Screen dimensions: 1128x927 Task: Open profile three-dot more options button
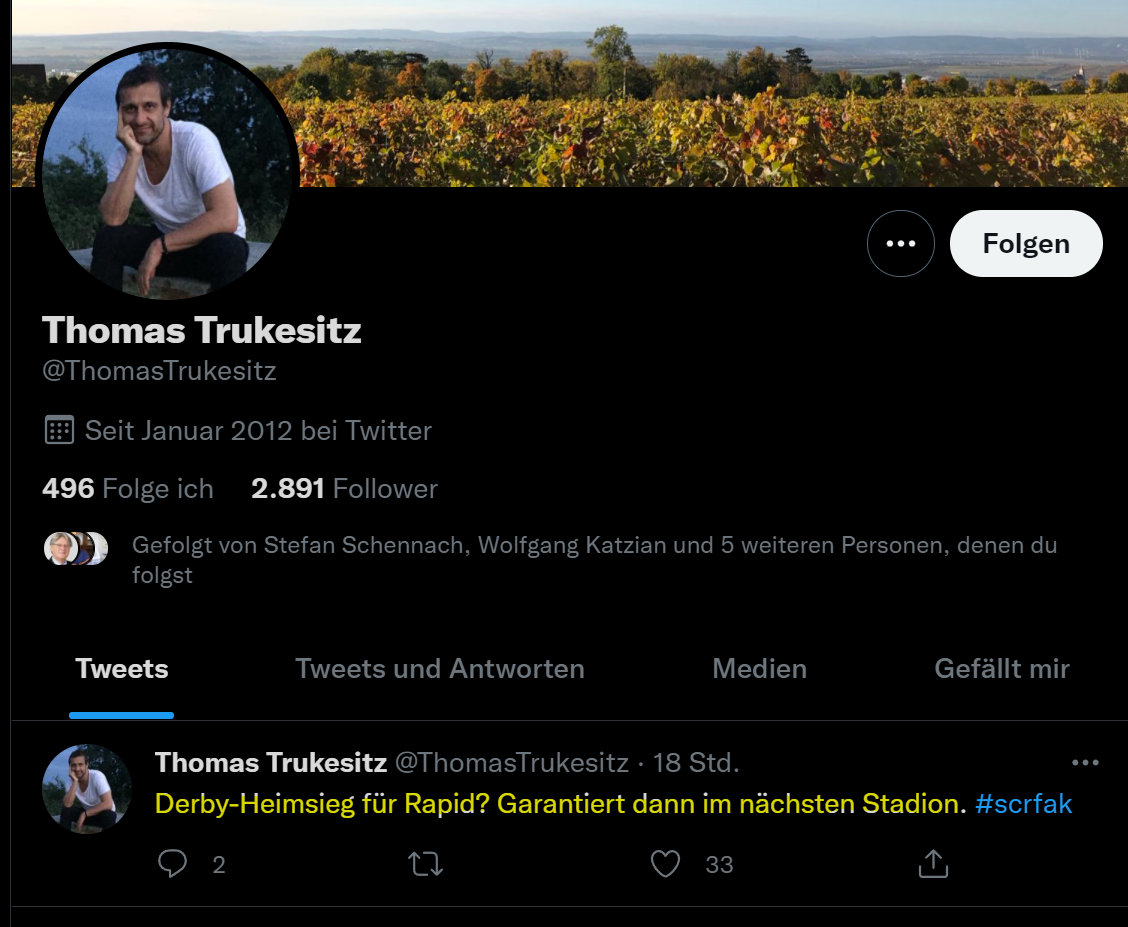[901, 244]
